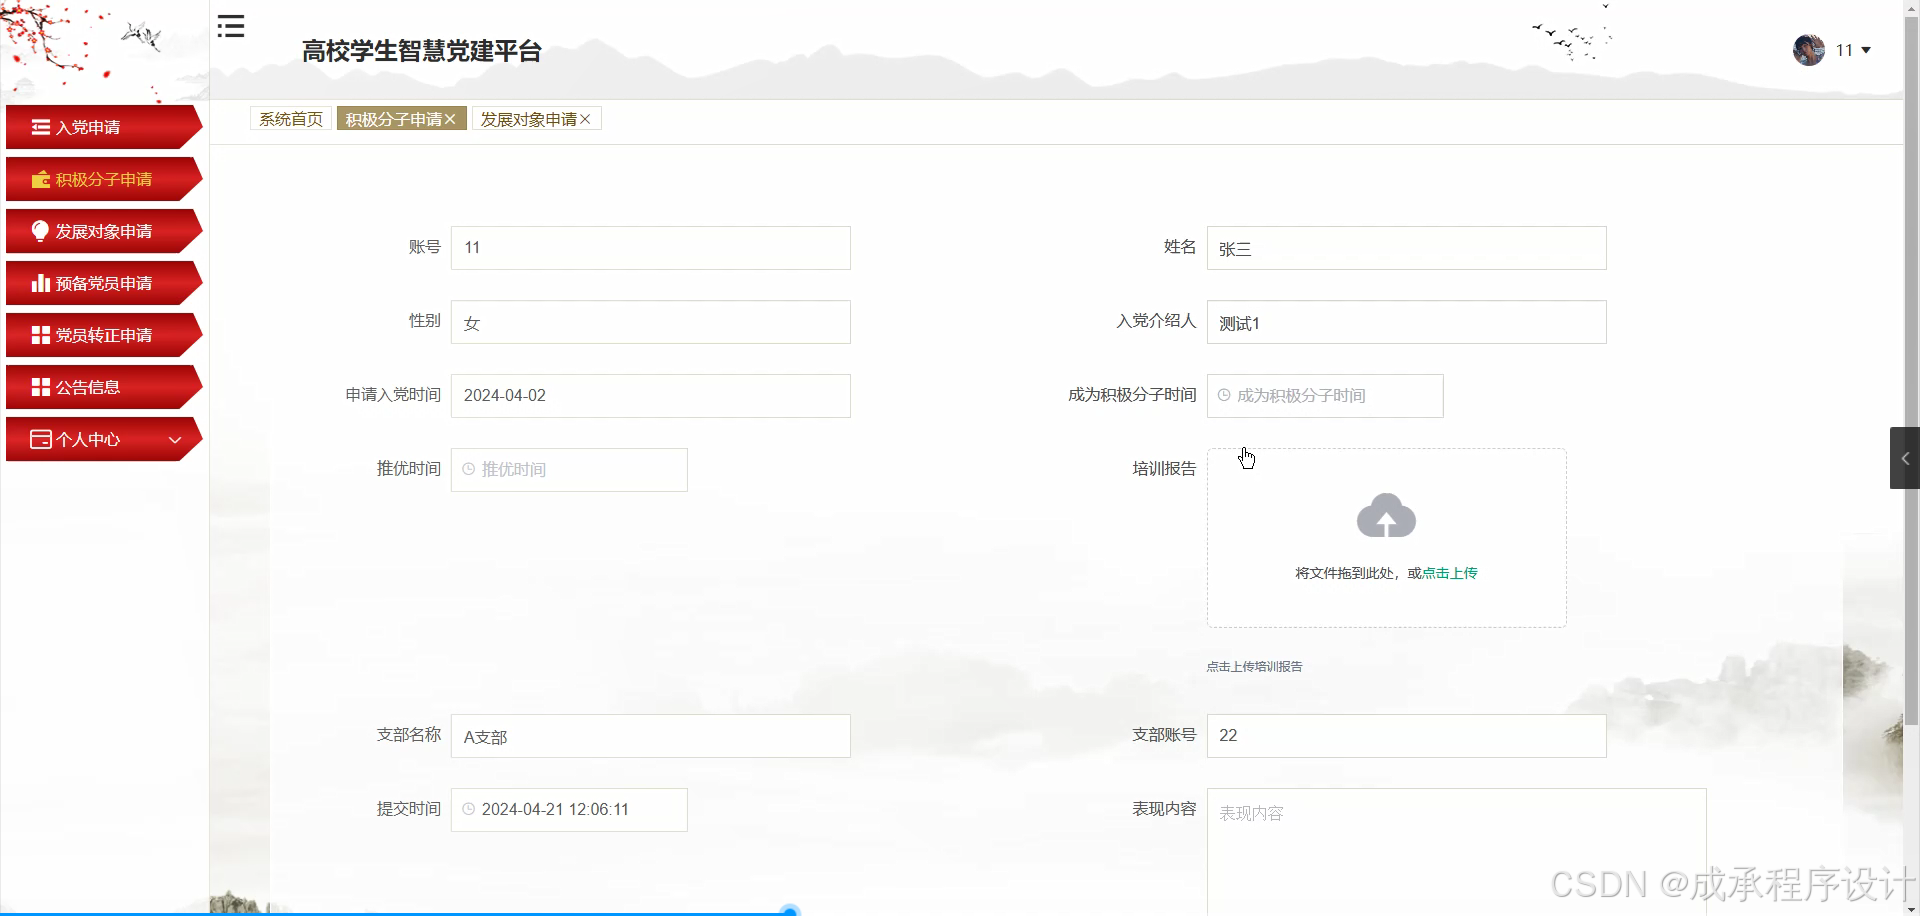Switch to the 系统首页 tab

pyautogui.click(x=291, y=119)
